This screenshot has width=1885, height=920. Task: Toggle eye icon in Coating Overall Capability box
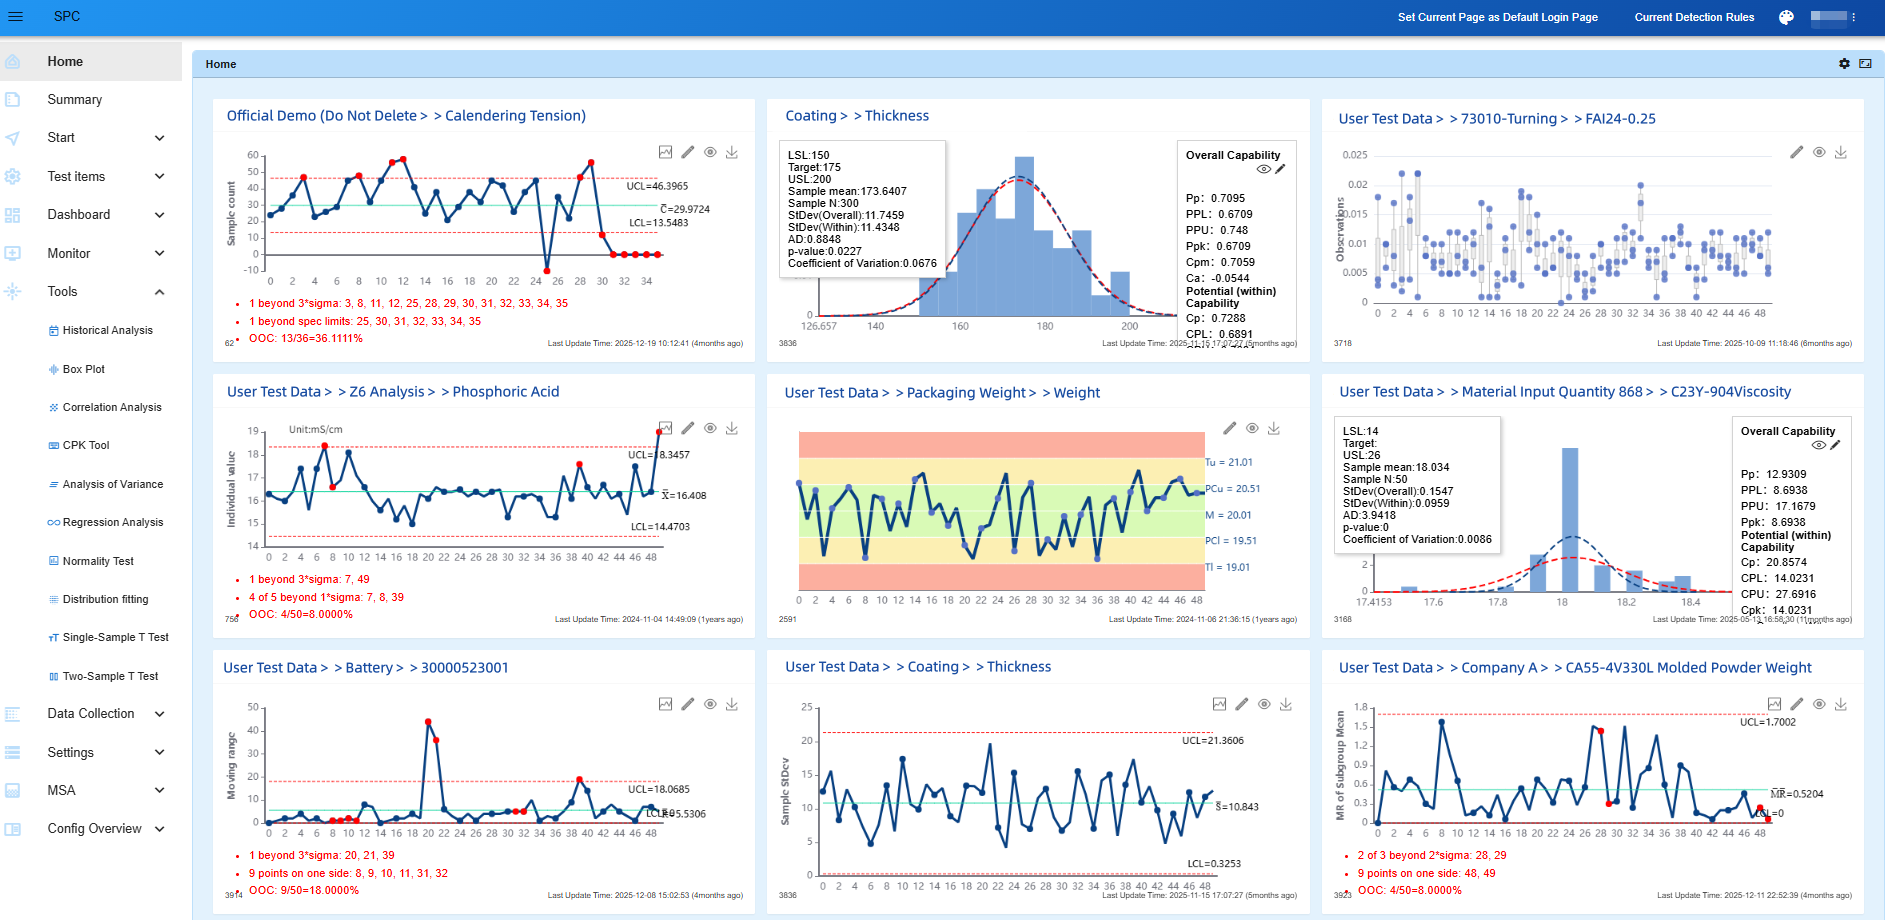(1263, 169)
